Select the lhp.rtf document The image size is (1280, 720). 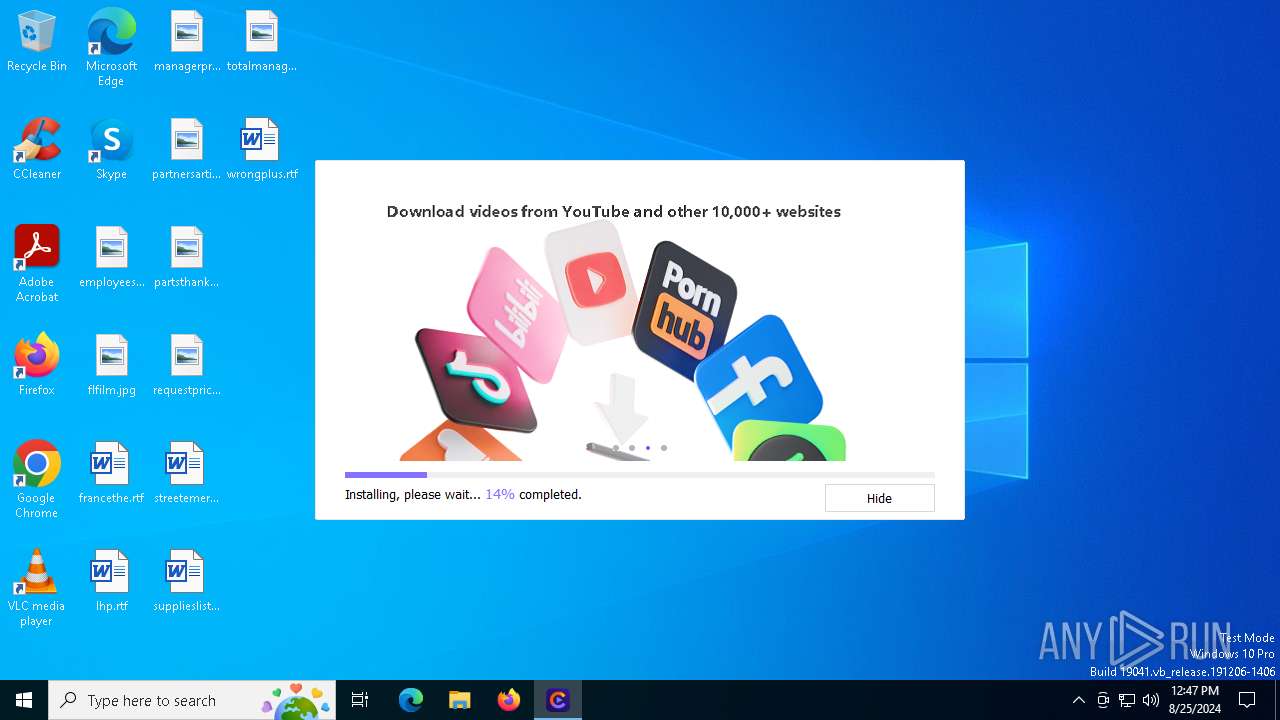click(112, 582)
